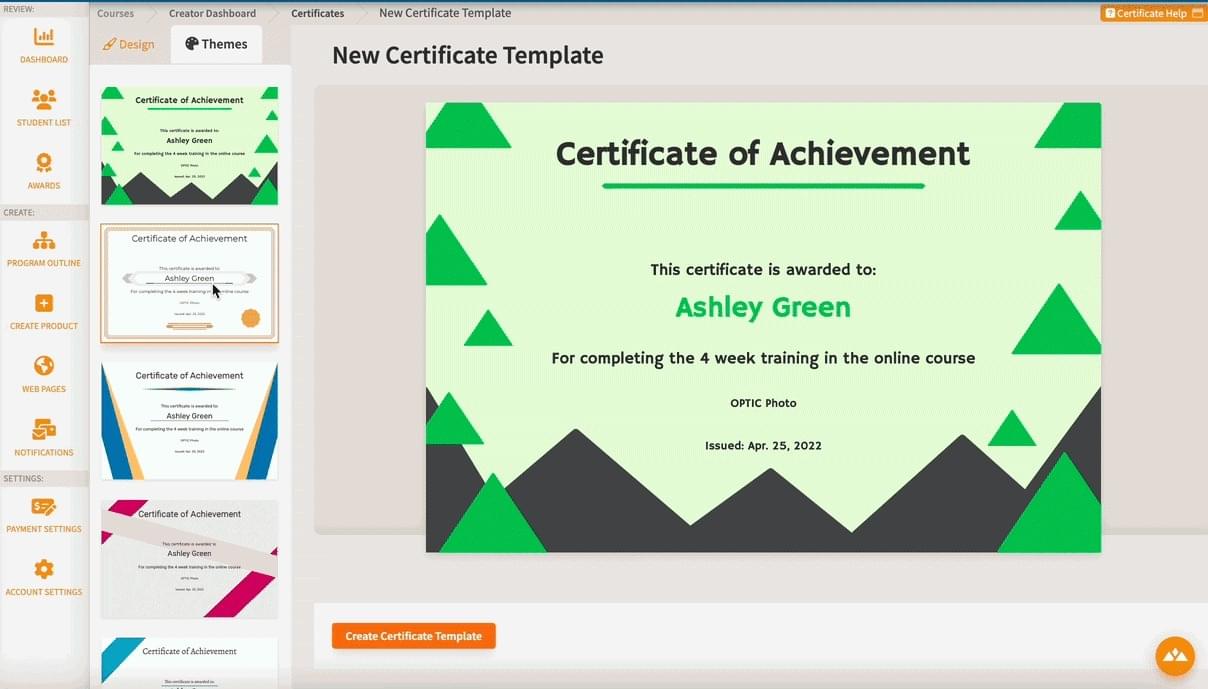Select the green triangles certificate theme
The height and width of the screenshot is (689, 1208).
189,146
